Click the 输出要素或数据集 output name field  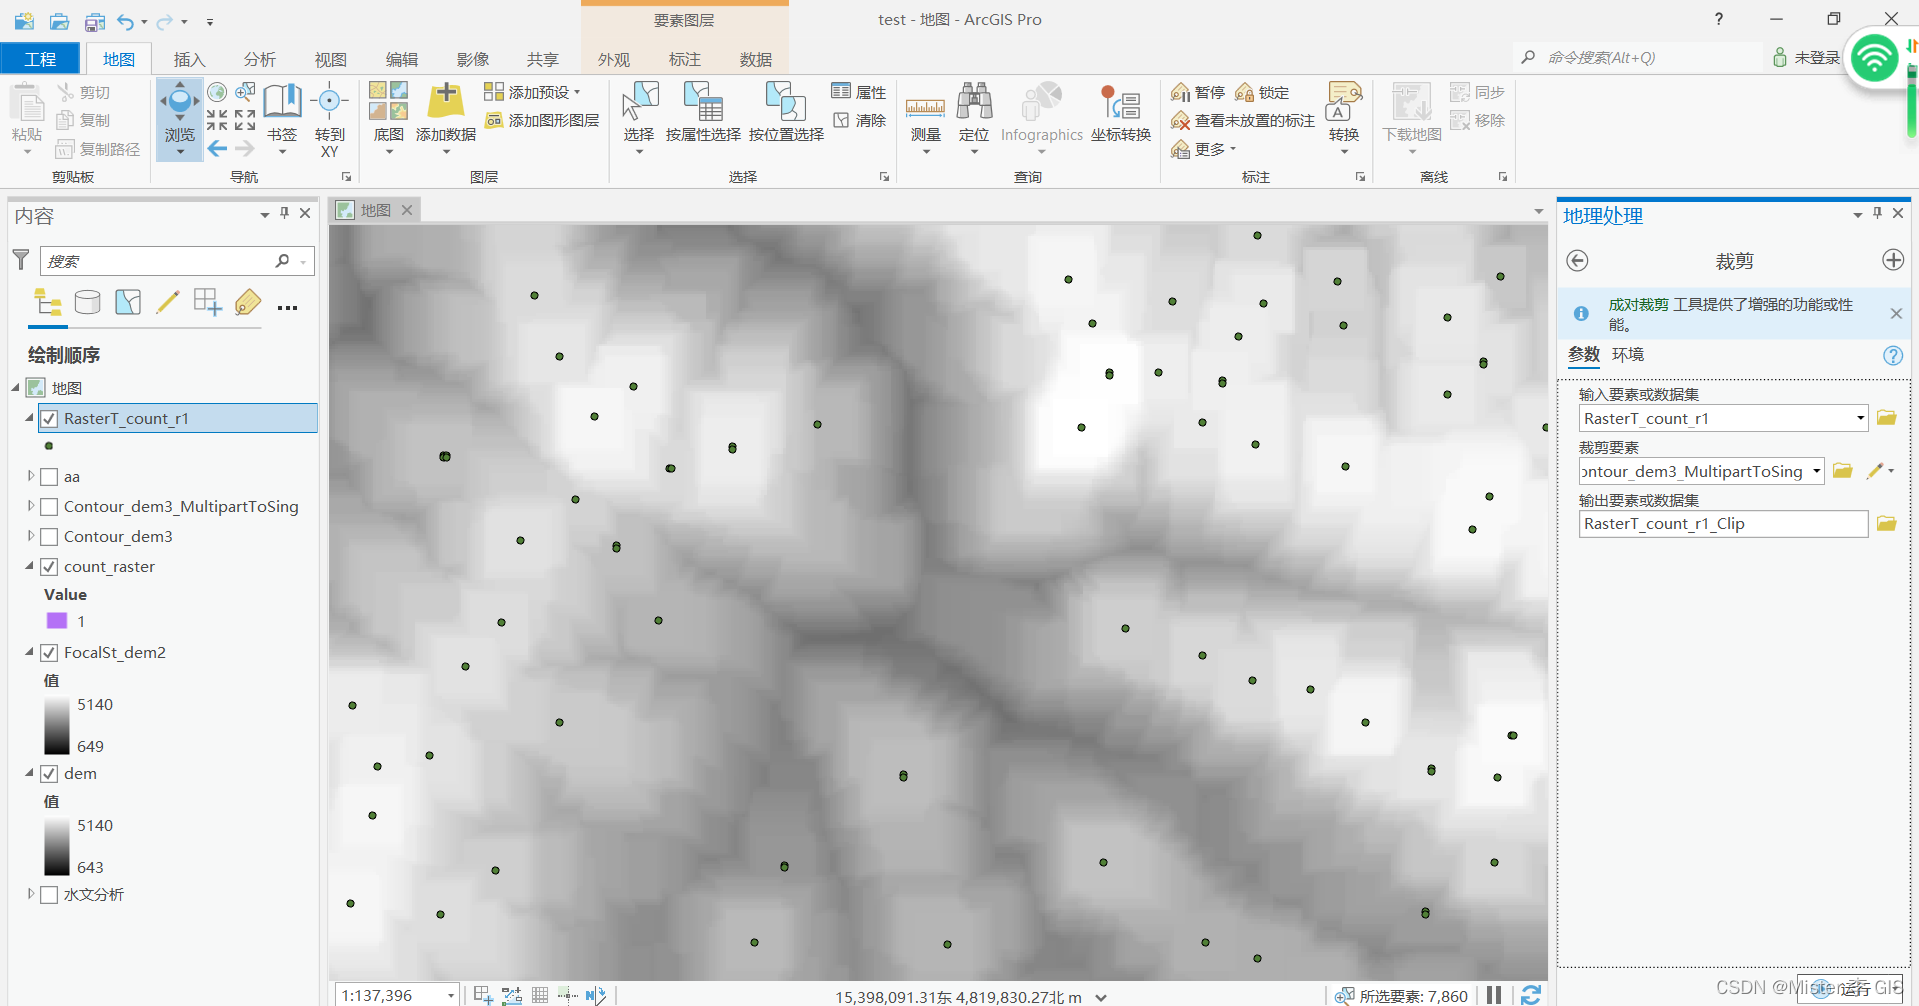point(1722,523)
